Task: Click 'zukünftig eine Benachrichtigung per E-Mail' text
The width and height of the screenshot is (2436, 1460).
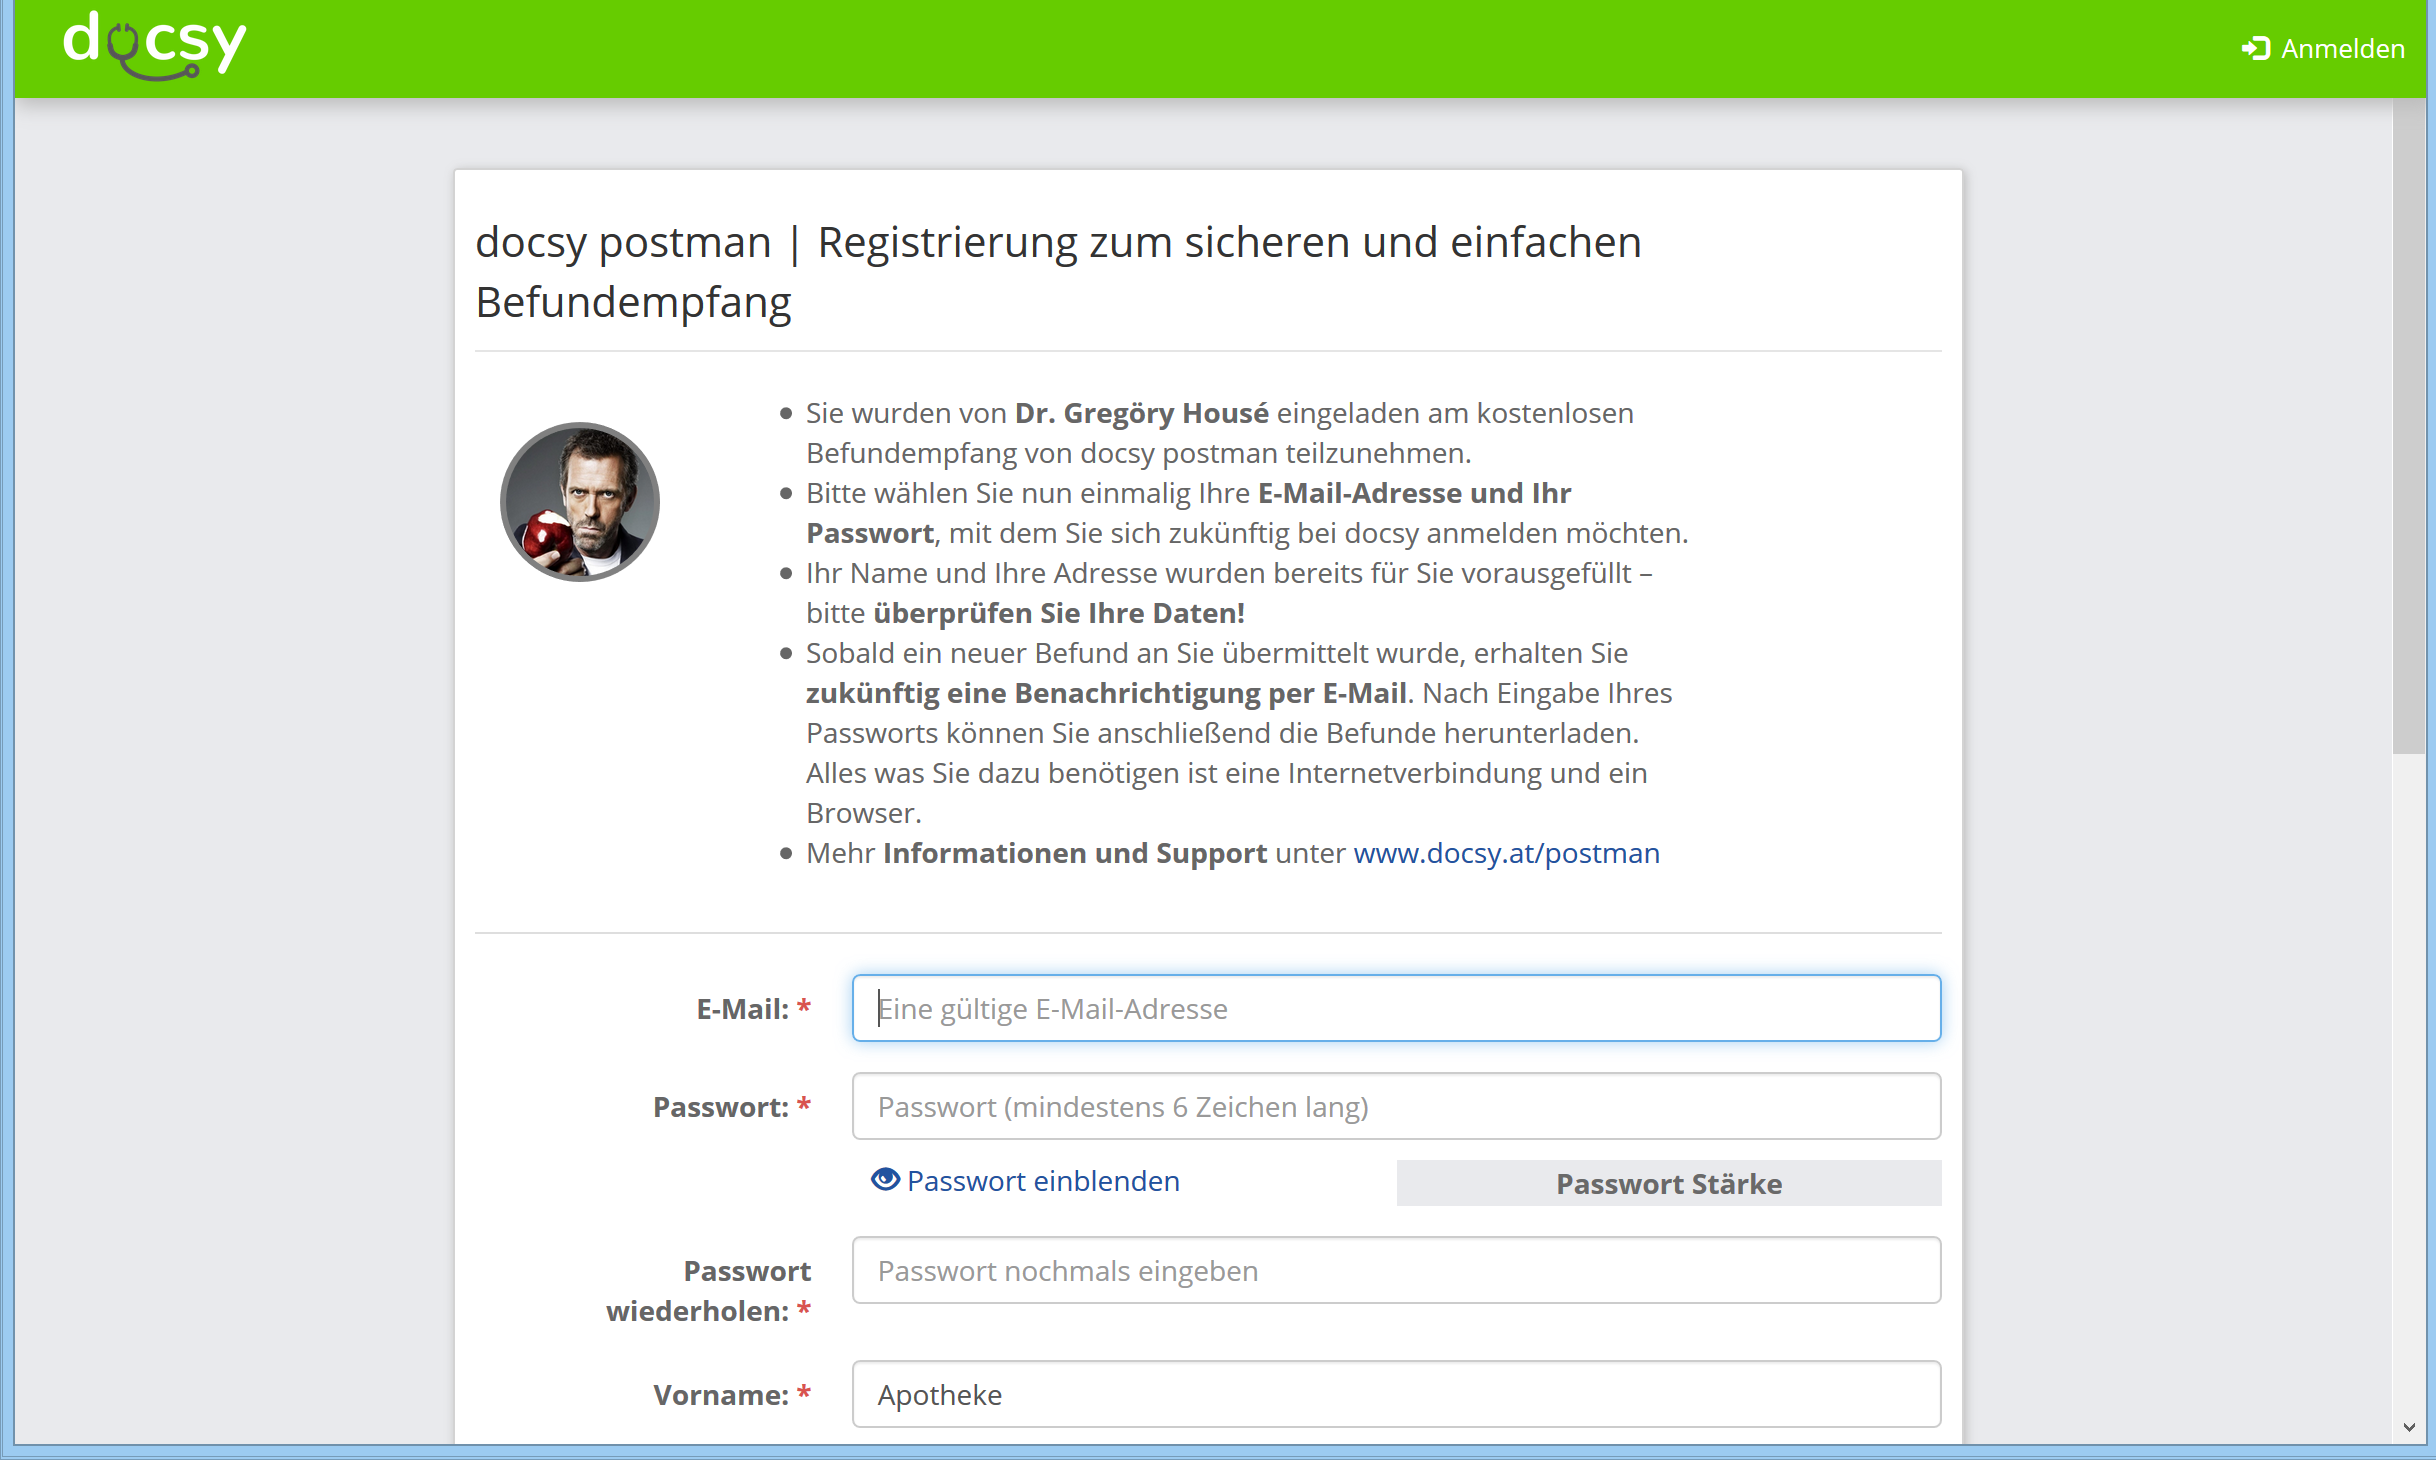Action: 1106,693
